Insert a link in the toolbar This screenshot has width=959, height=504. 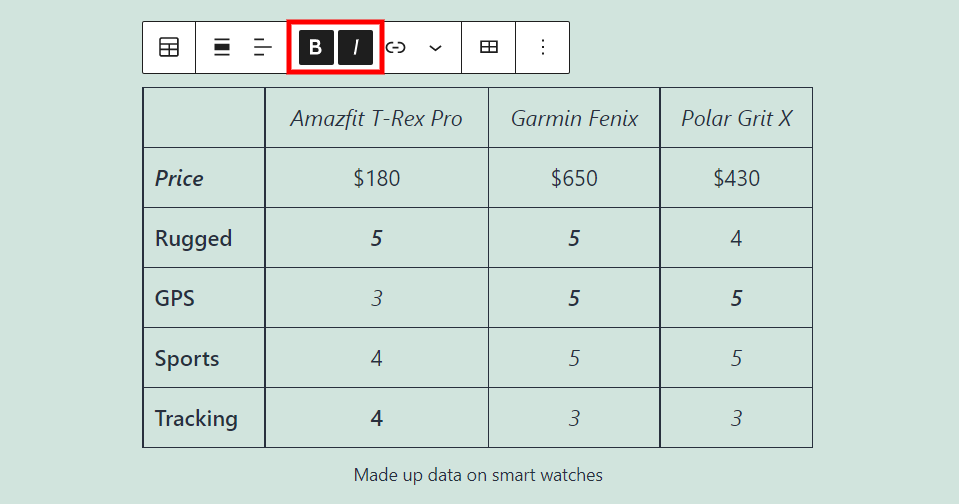(396, 48)
